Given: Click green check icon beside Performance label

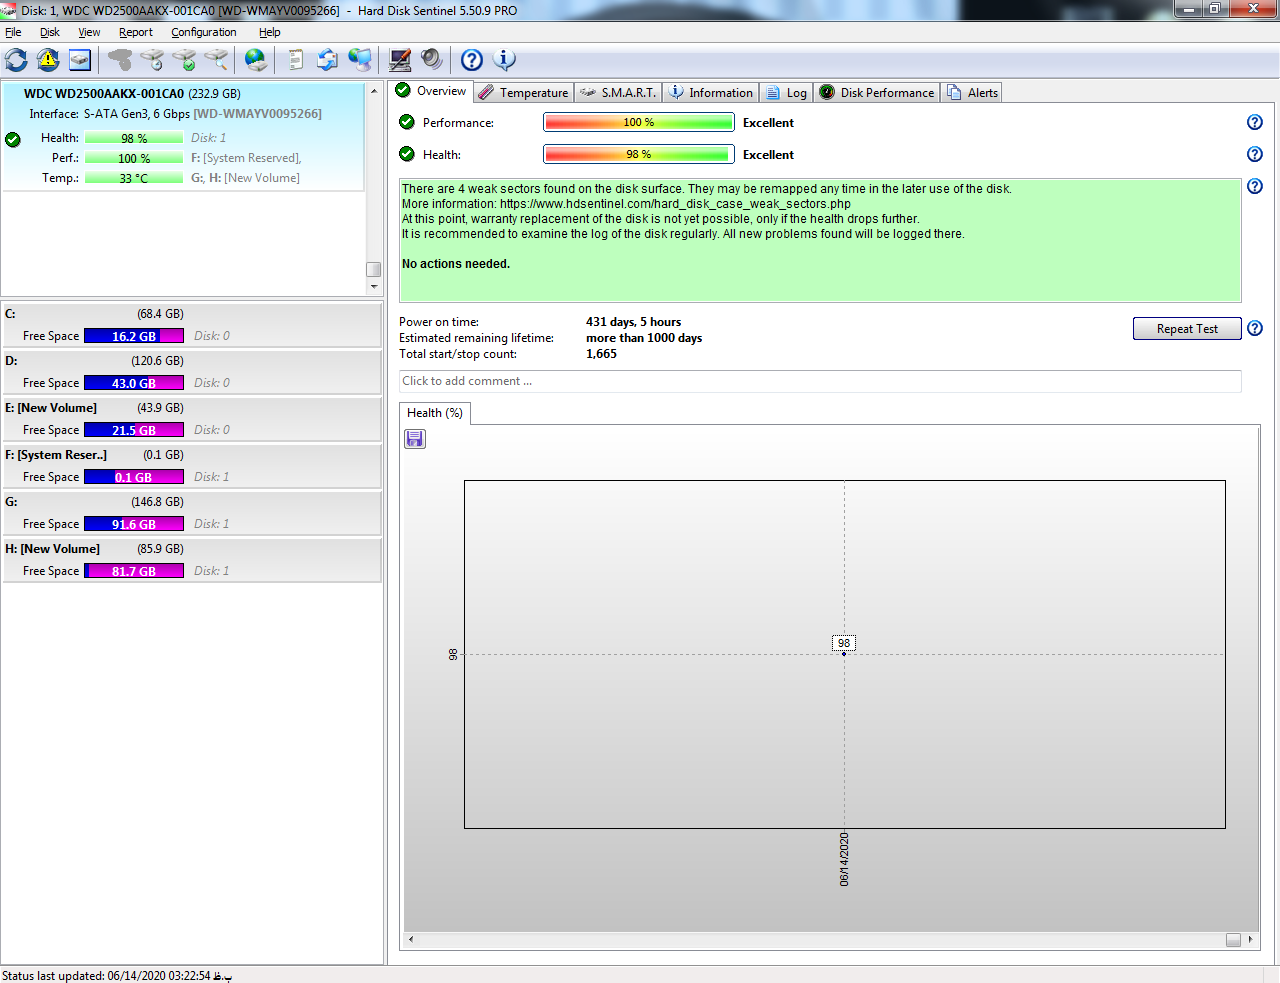Looking at the screenshot, I should (407, 122).
